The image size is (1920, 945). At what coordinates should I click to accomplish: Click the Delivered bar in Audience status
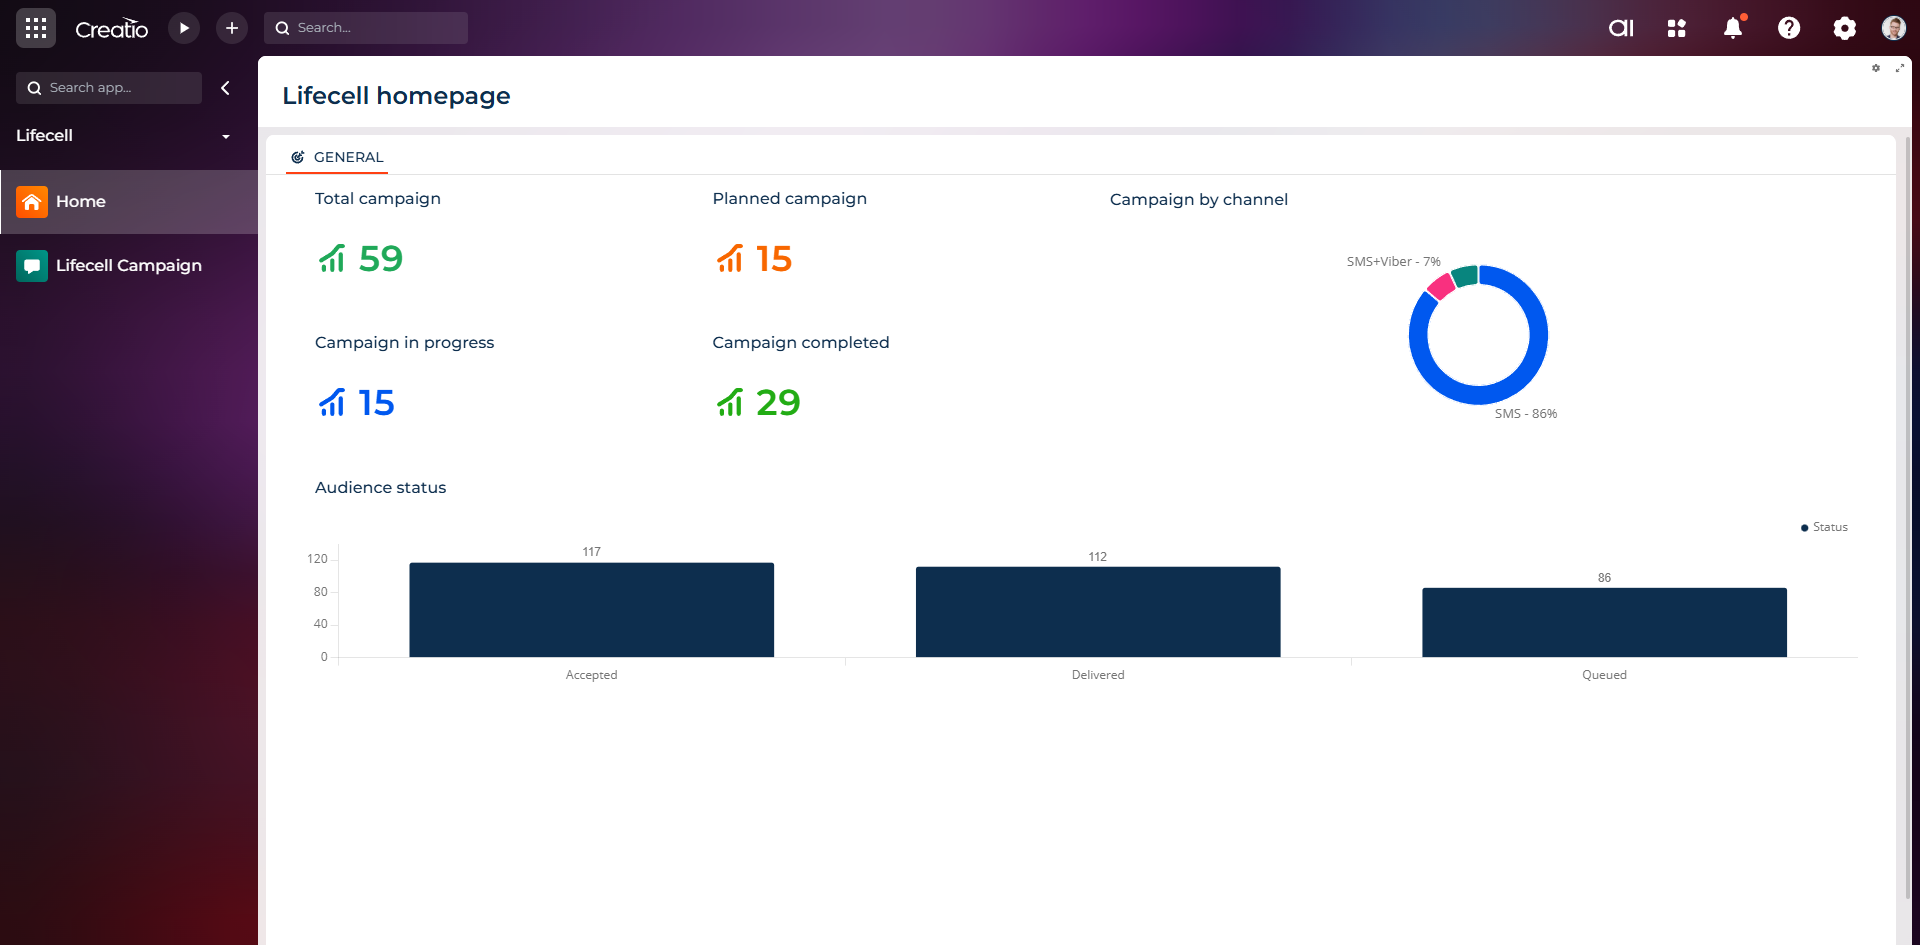(x=1098, y=612)
